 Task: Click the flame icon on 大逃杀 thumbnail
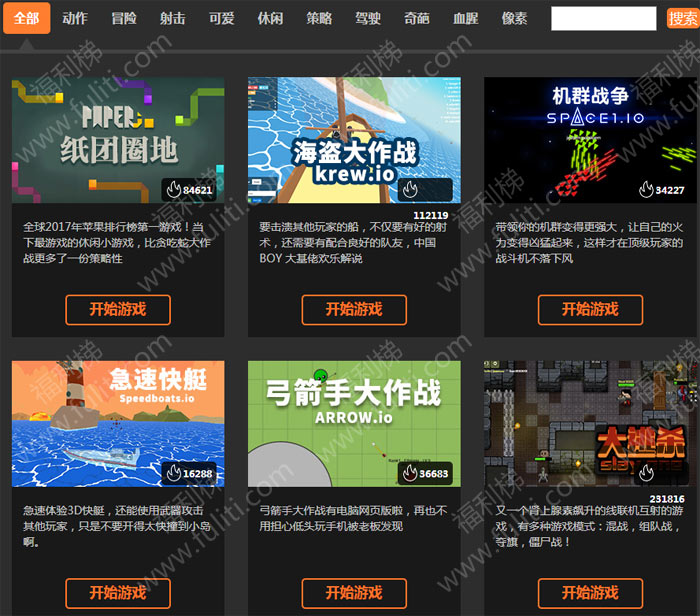coord(646,473)
